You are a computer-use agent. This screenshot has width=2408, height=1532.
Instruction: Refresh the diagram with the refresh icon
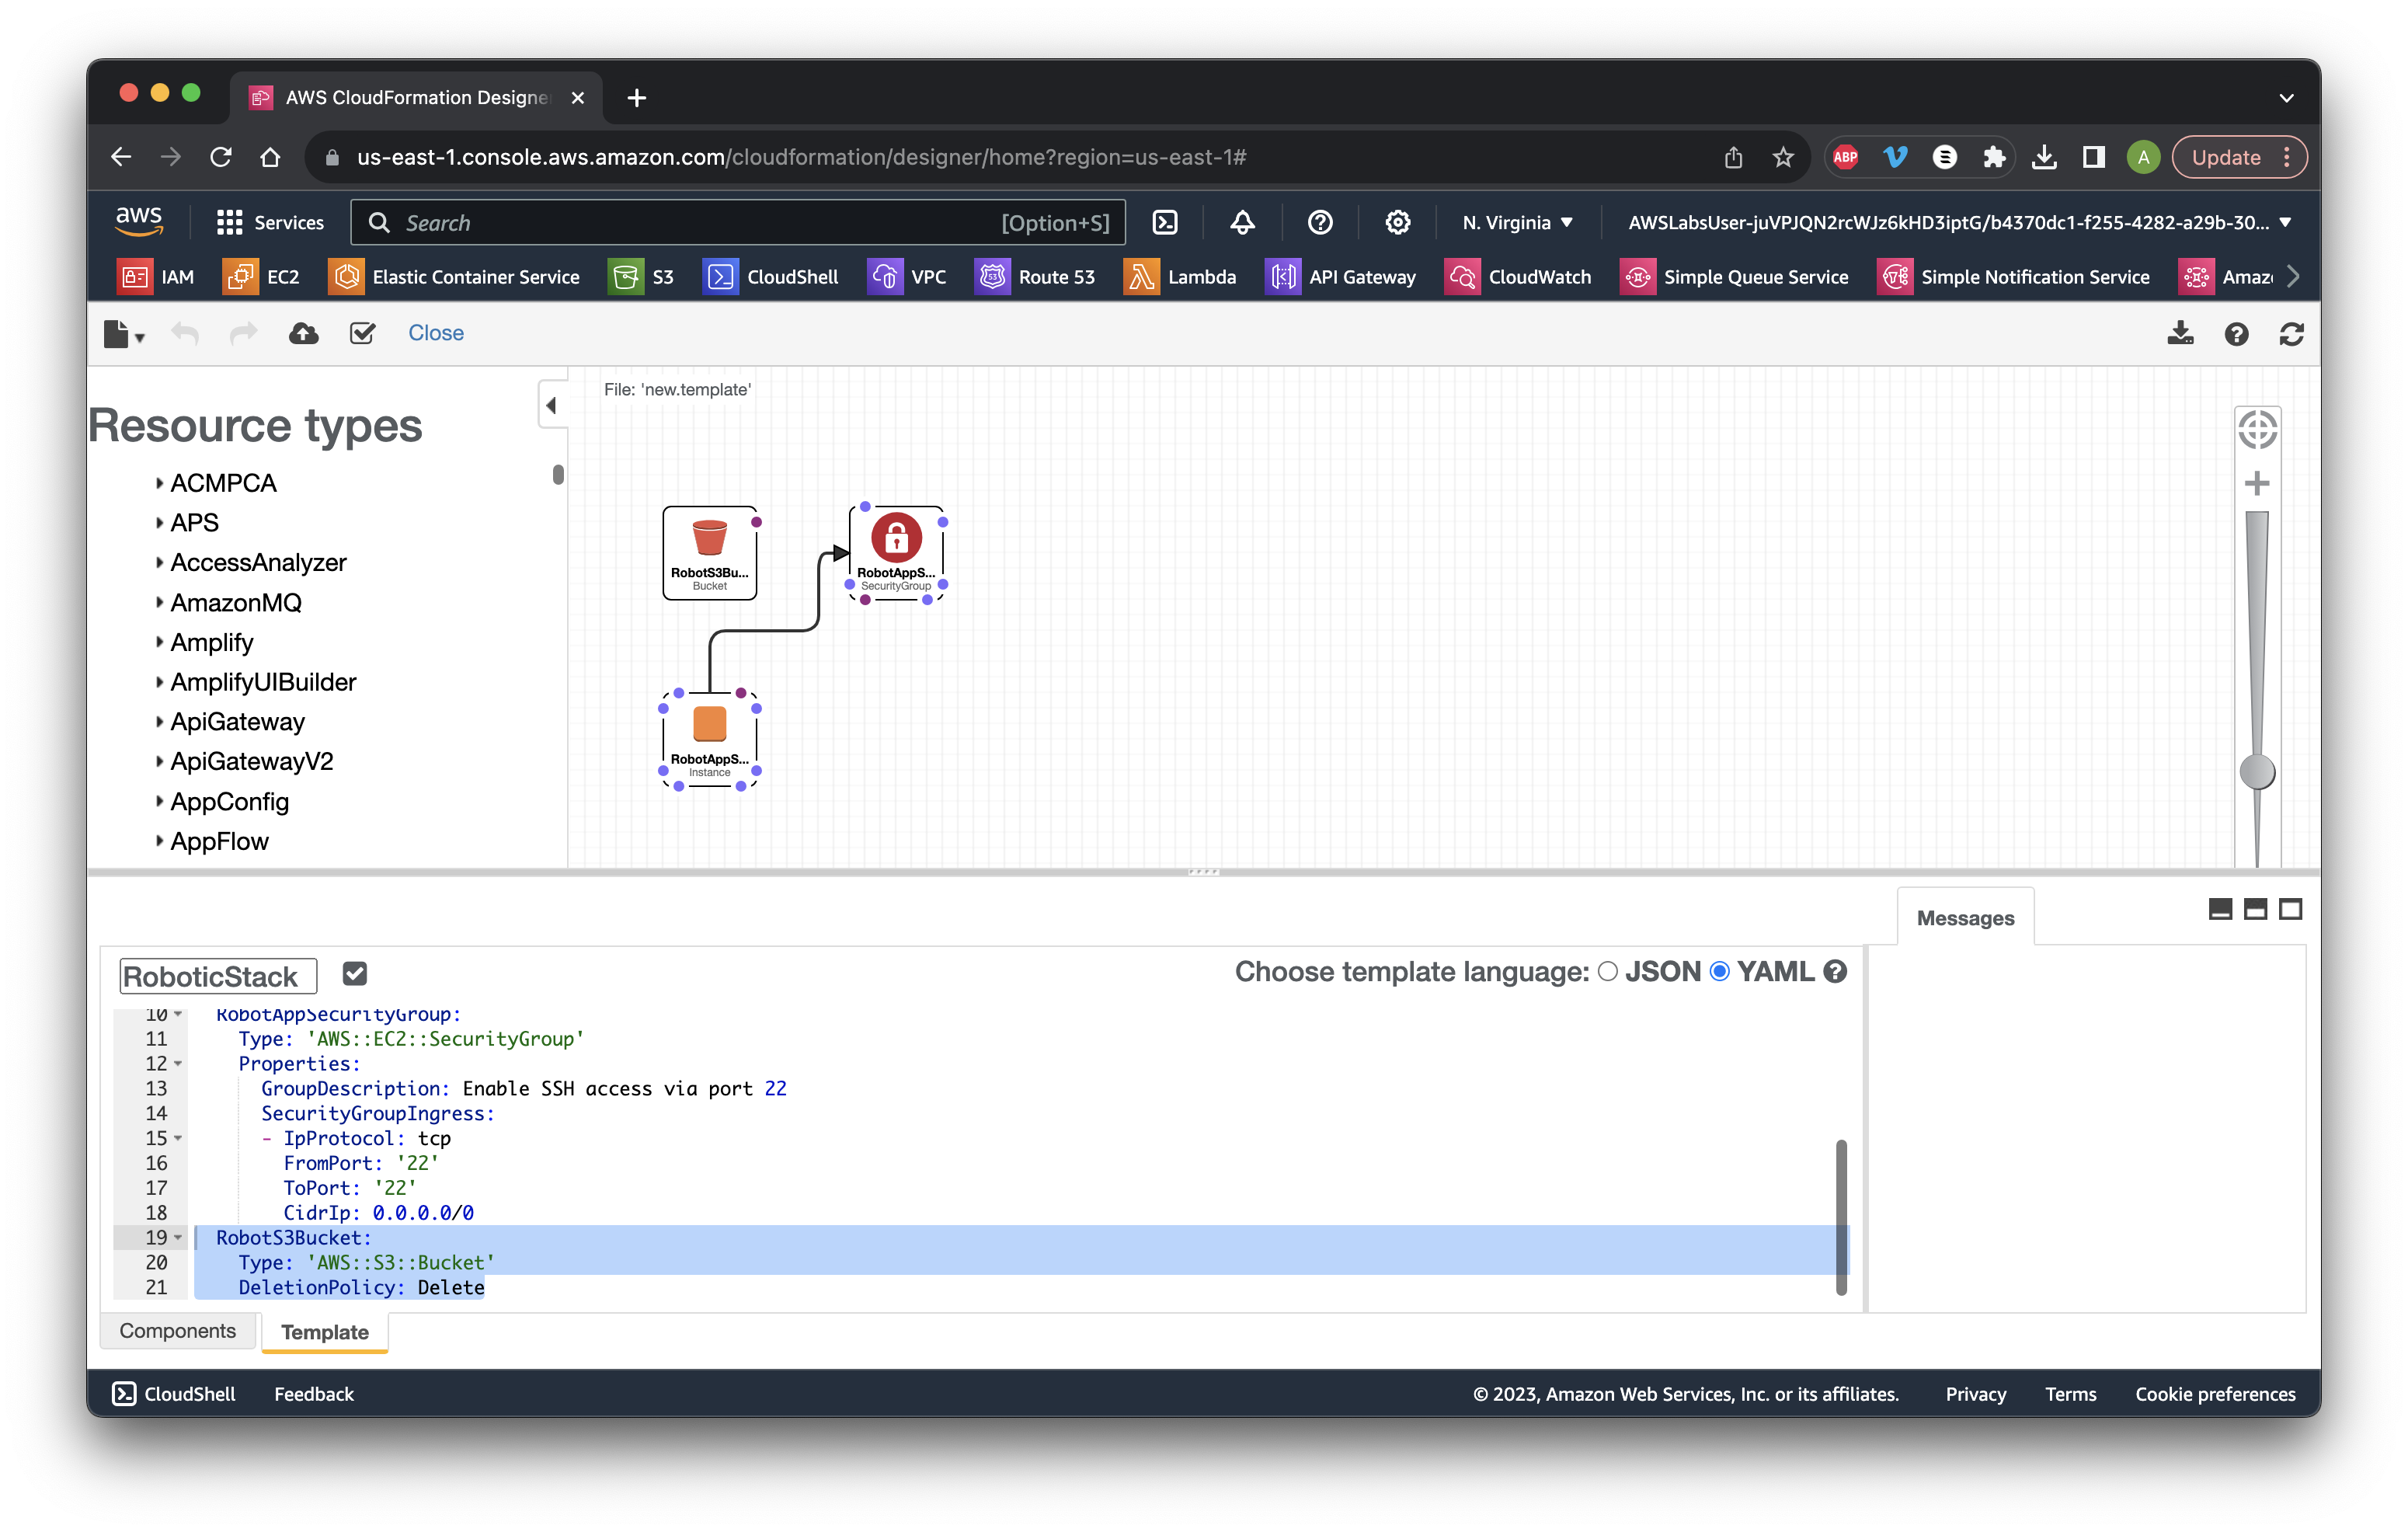coord(2291,334)
